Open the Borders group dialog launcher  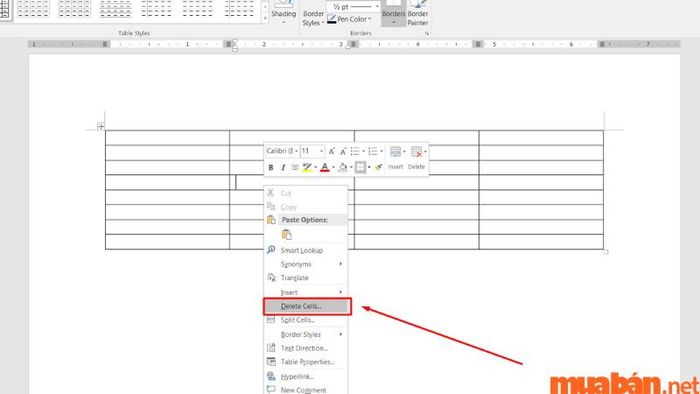coord(427,33)
